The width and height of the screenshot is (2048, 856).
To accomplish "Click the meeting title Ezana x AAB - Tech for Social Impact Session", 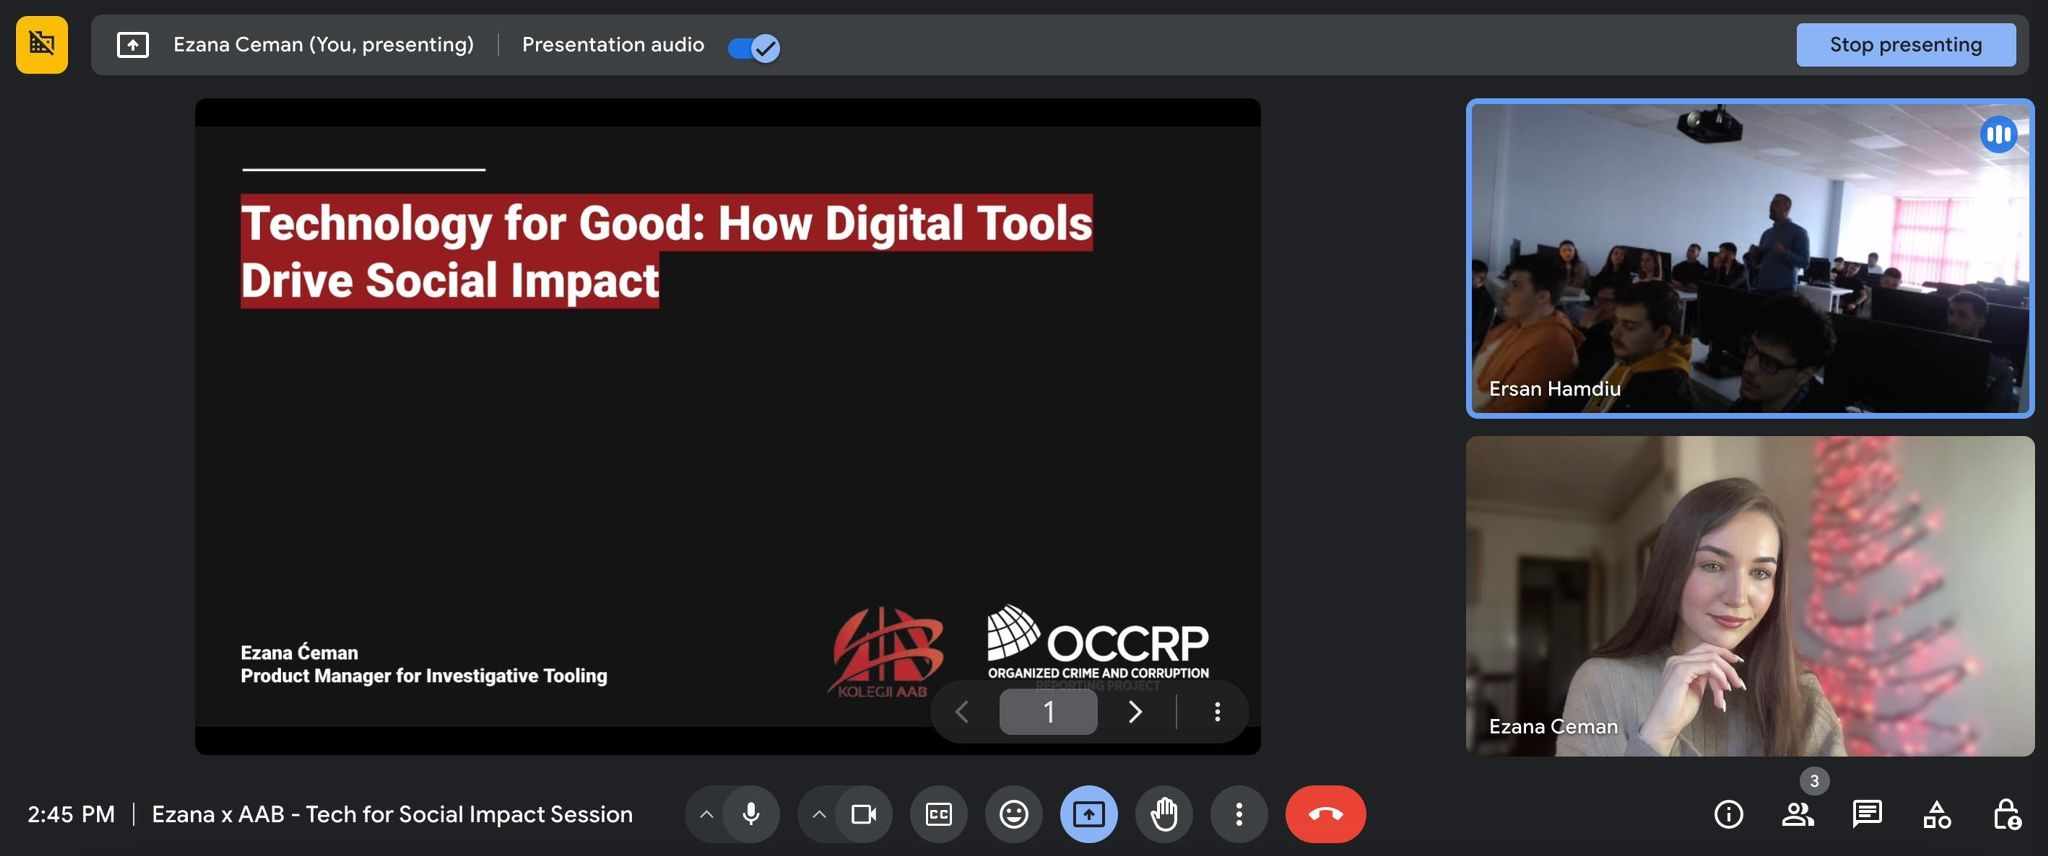I will 392,814.
